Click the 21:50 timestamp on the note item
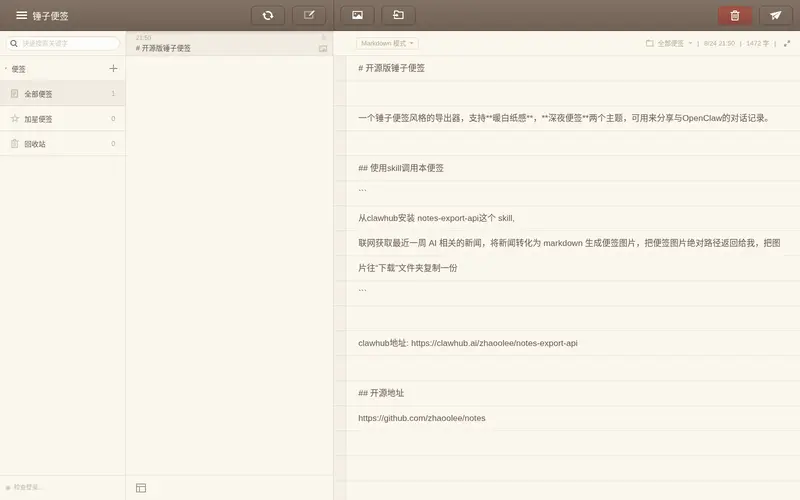The image size is (800, 500). 143,38
